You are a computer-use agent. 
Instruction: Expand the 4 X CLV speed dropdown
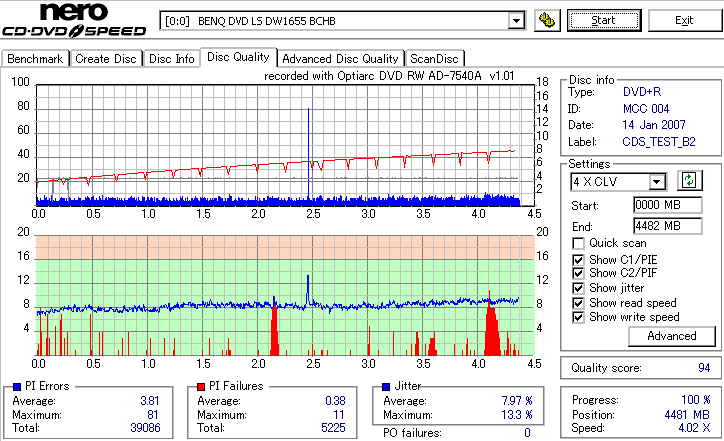point(656,181)
